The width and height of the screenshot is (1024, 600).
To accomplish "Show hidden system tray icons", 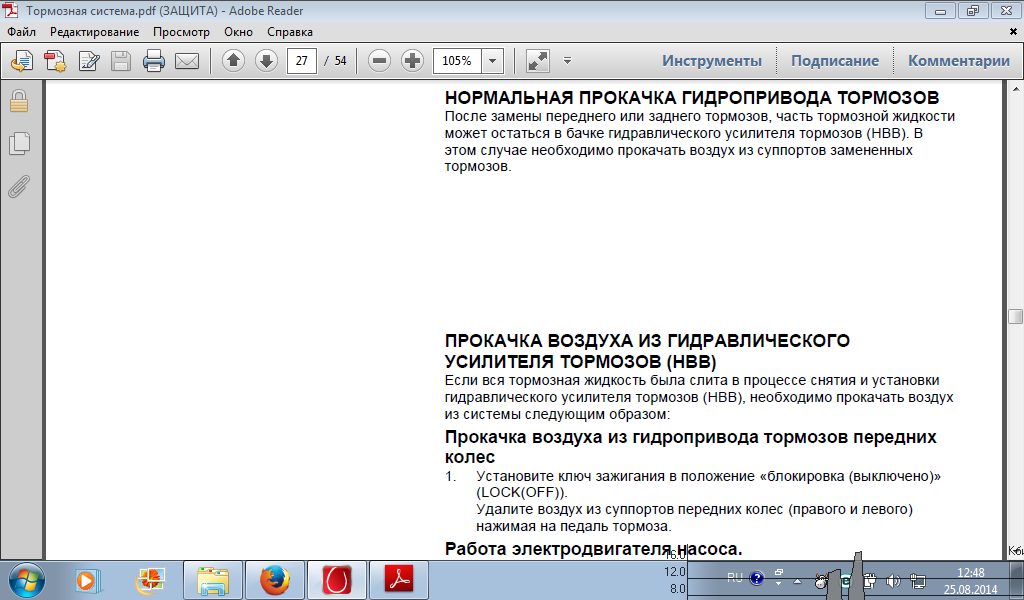I will click(797, 579).
